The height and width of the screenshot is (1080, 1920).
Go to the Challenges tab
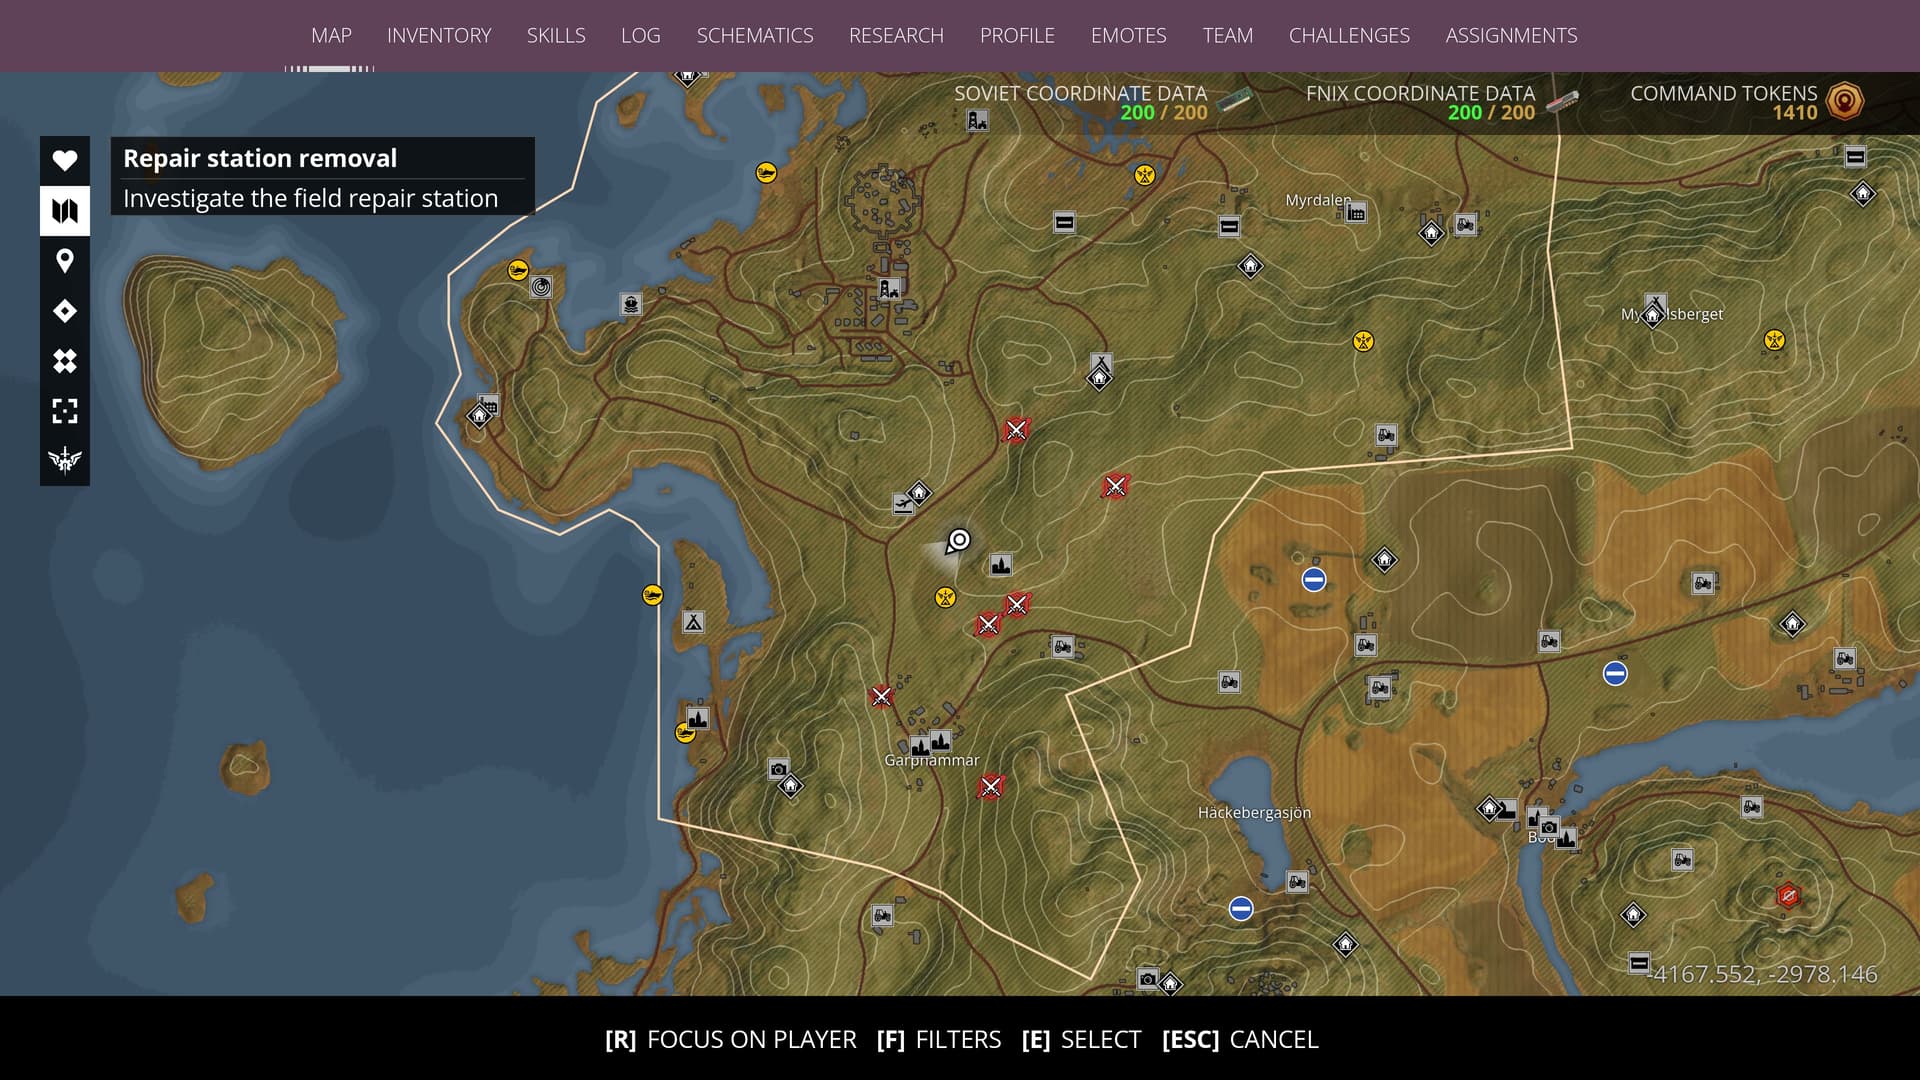[1349, 35]
